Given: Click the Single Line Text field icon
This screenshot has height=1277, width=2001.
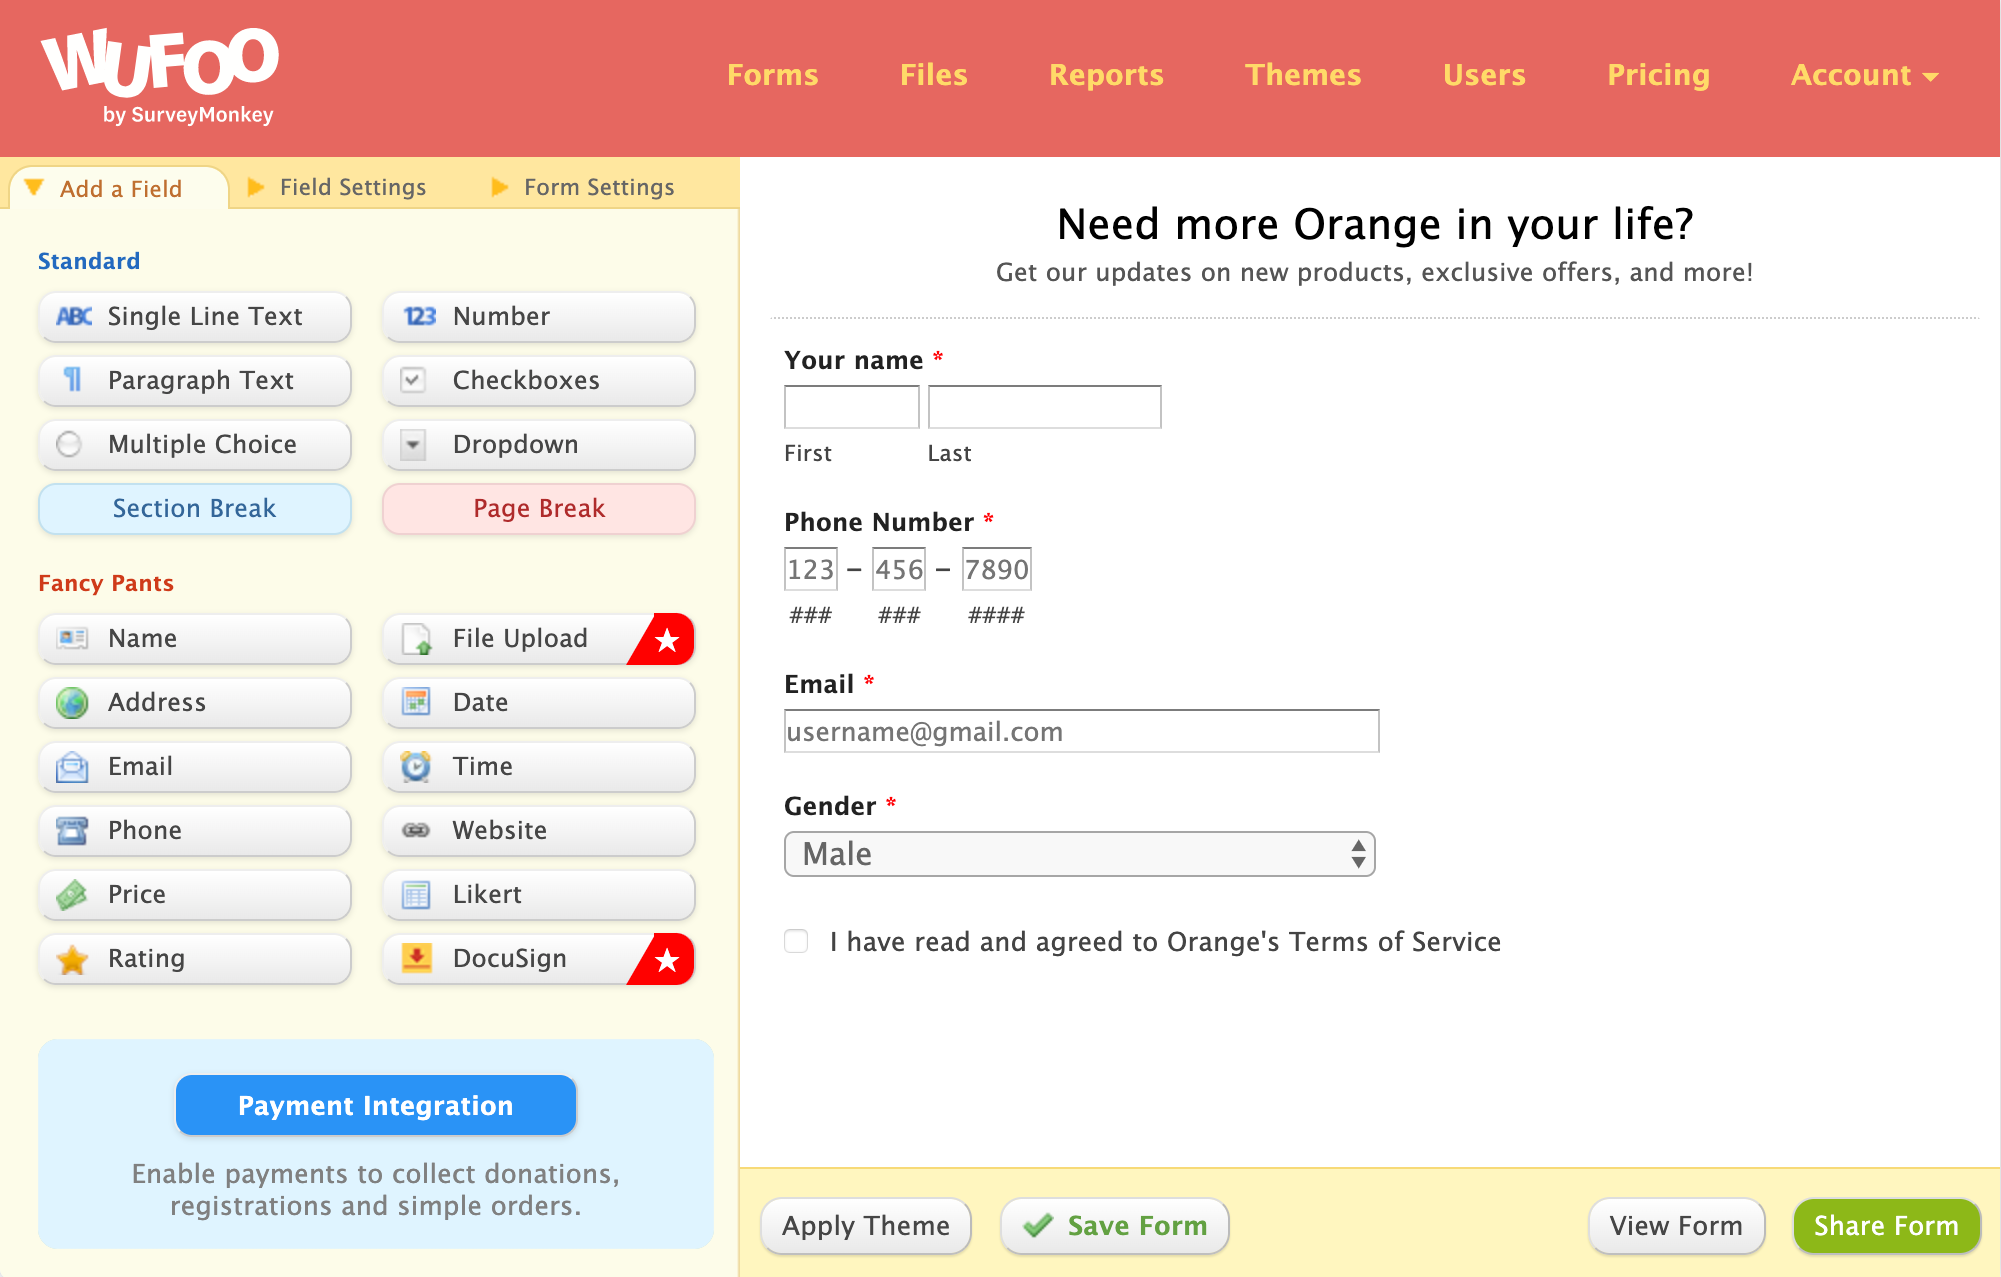Looking at the screenshot, I should point(70,315).
